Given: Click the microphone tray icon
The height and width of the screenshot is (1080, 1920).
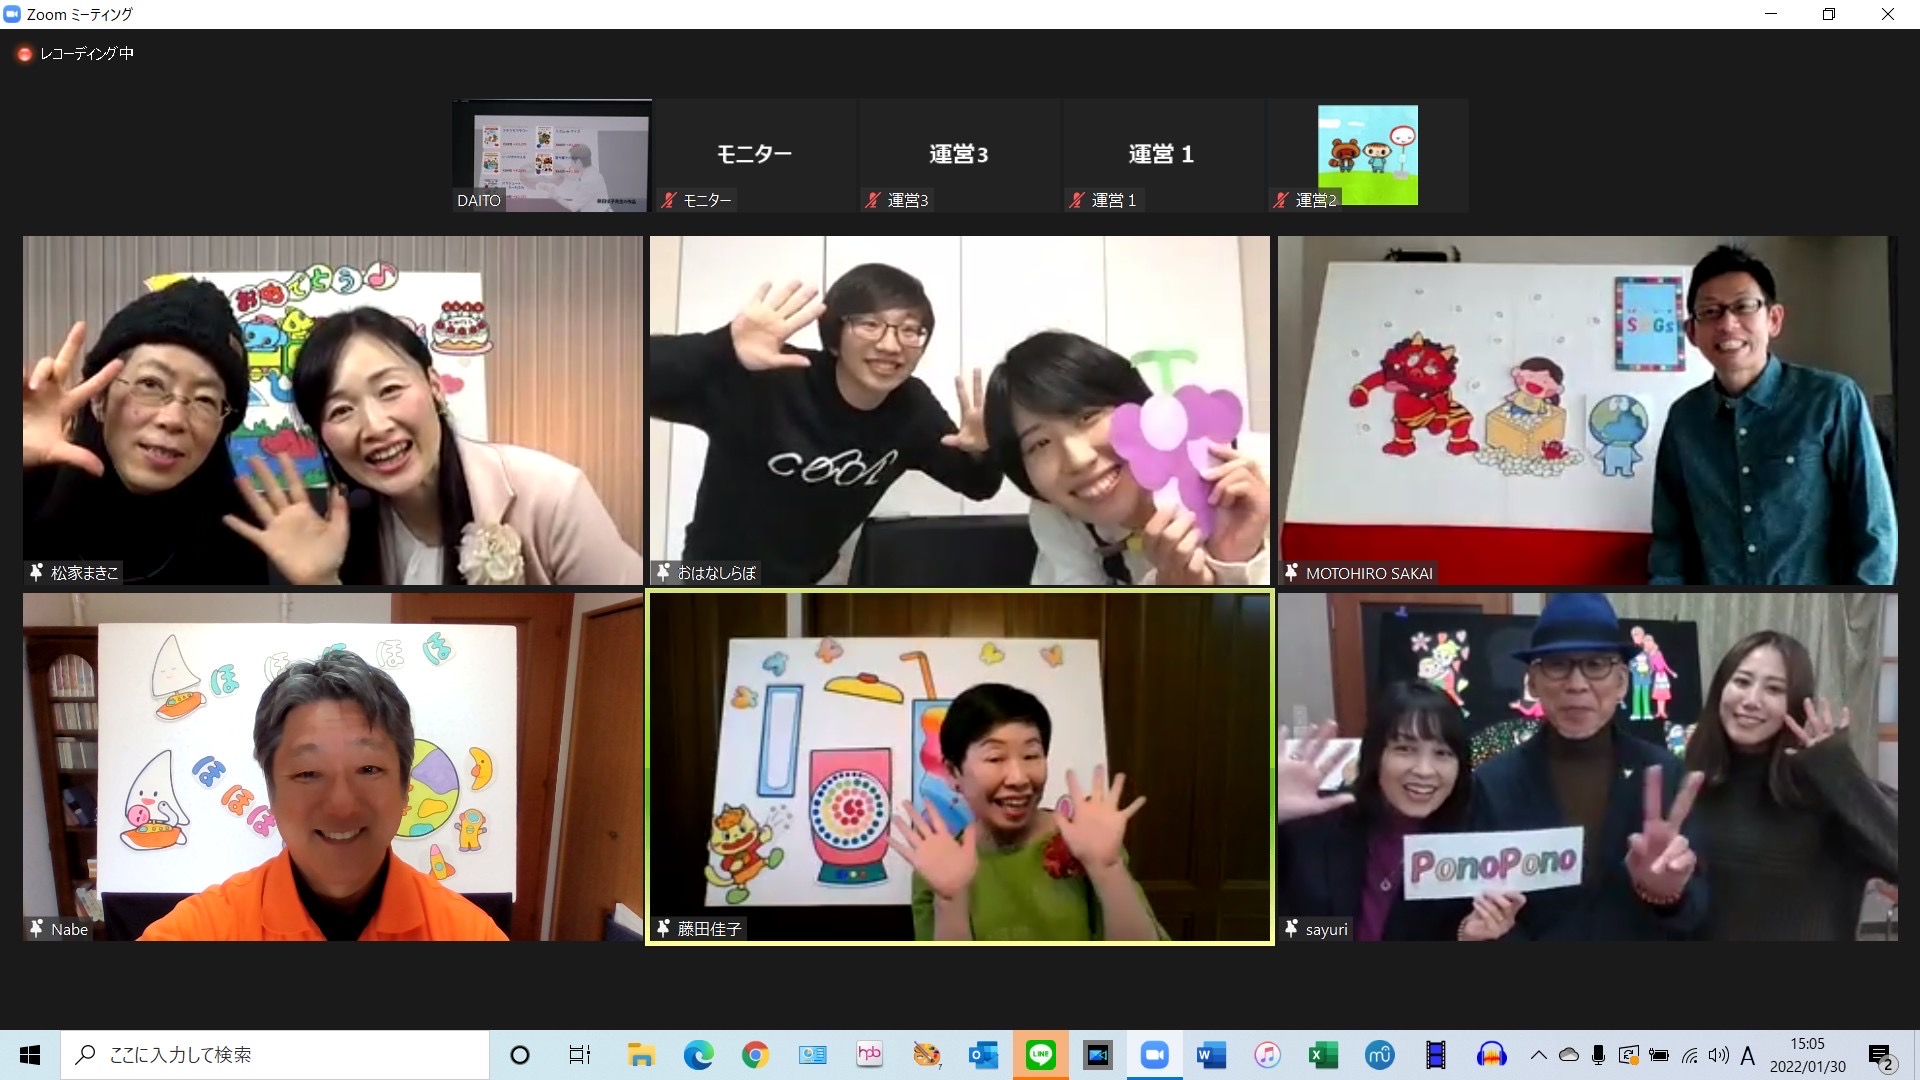Looking at the screenshot, I should pos(1599,1055).
